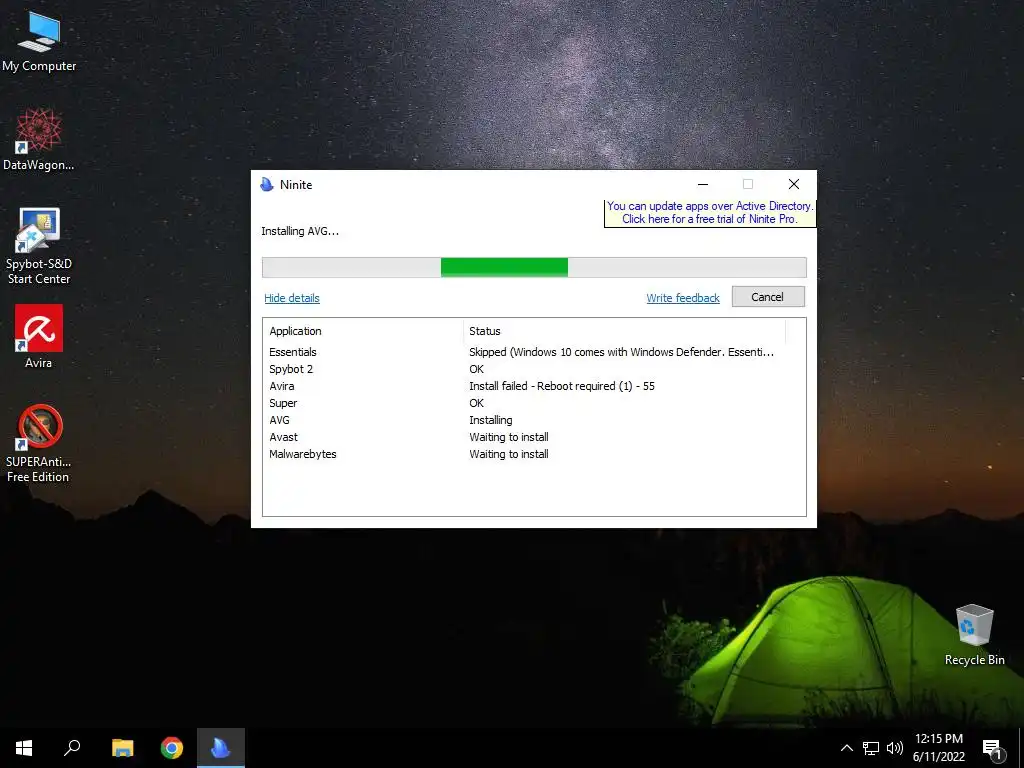Click the green installation progress bar

(534, 267)
